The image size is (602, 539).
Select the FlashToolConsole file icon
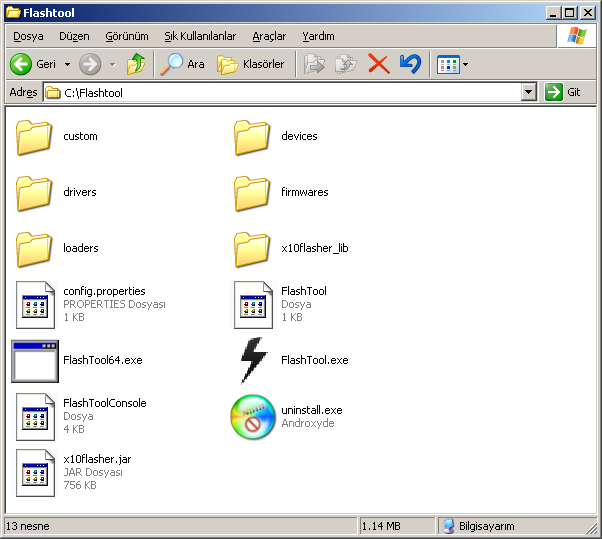click(x=35, y=417)
